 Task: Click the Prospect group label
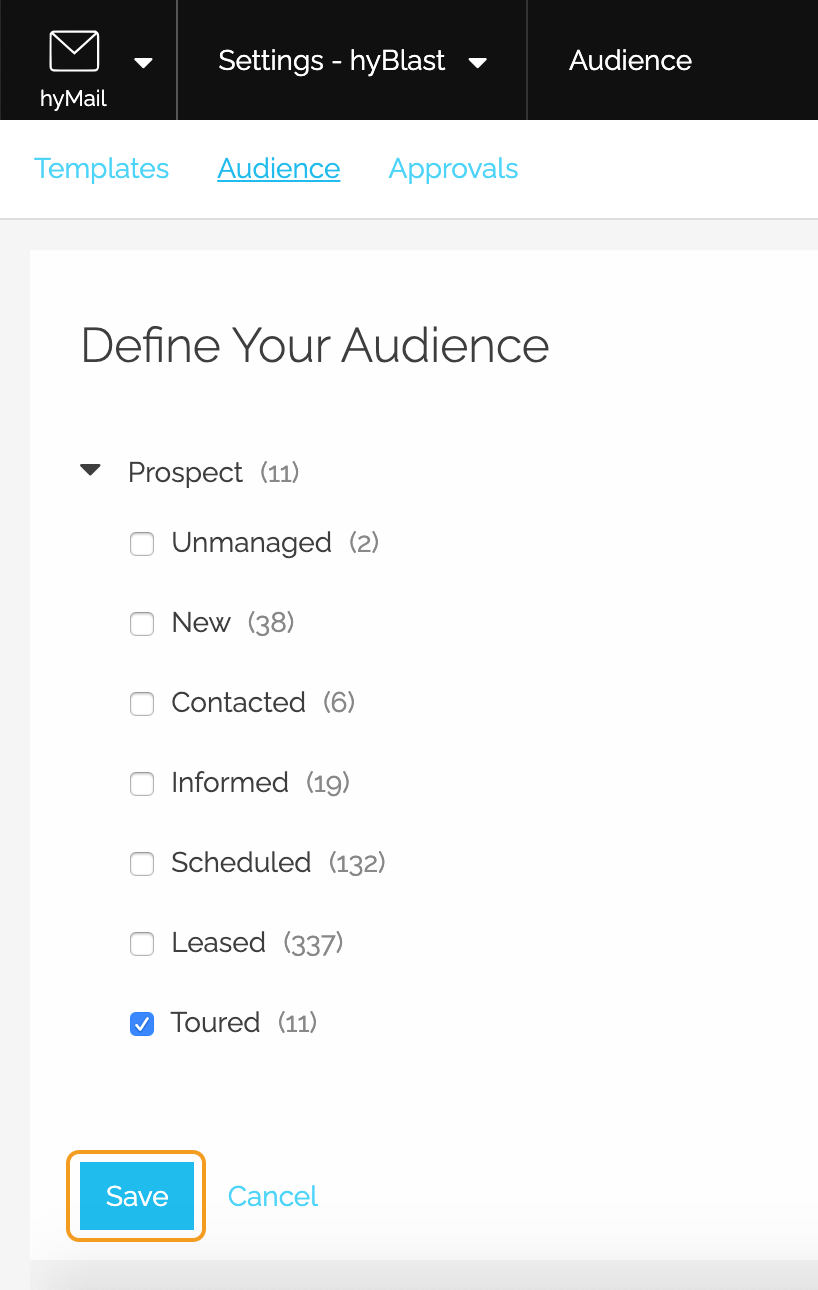pos(185,472)
